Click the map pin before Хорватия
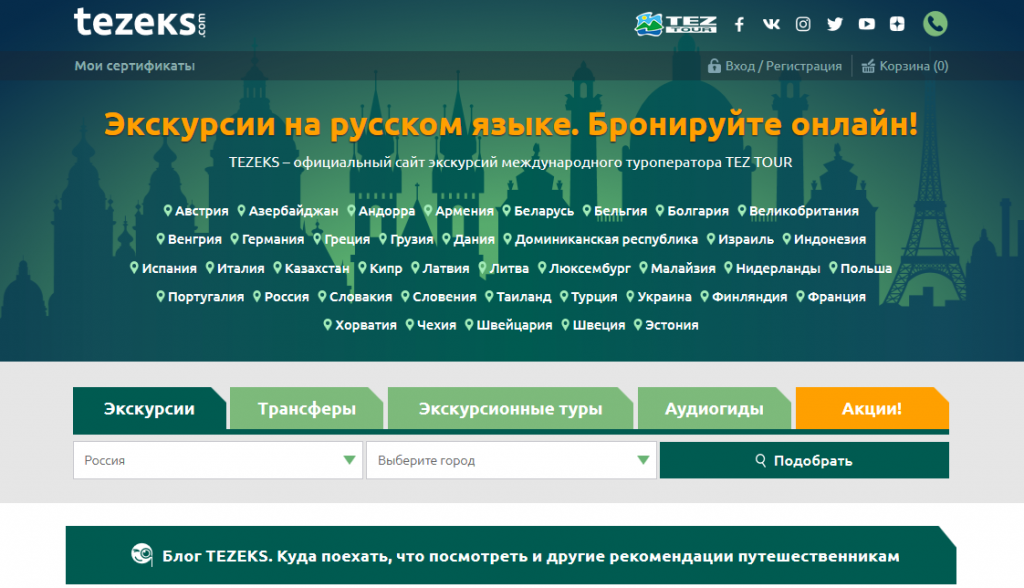Image resolution: width=1024 pixels, height=588 pixels. point(328,325)
